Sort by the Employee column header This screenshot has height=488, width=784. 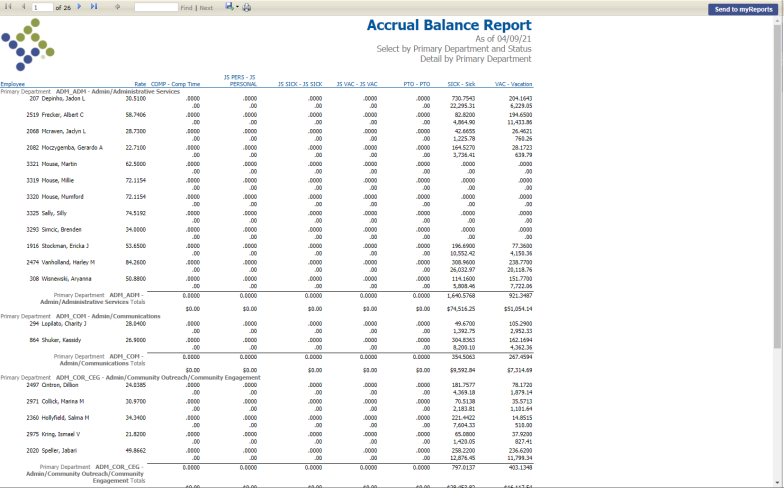[x=12, y=84]
